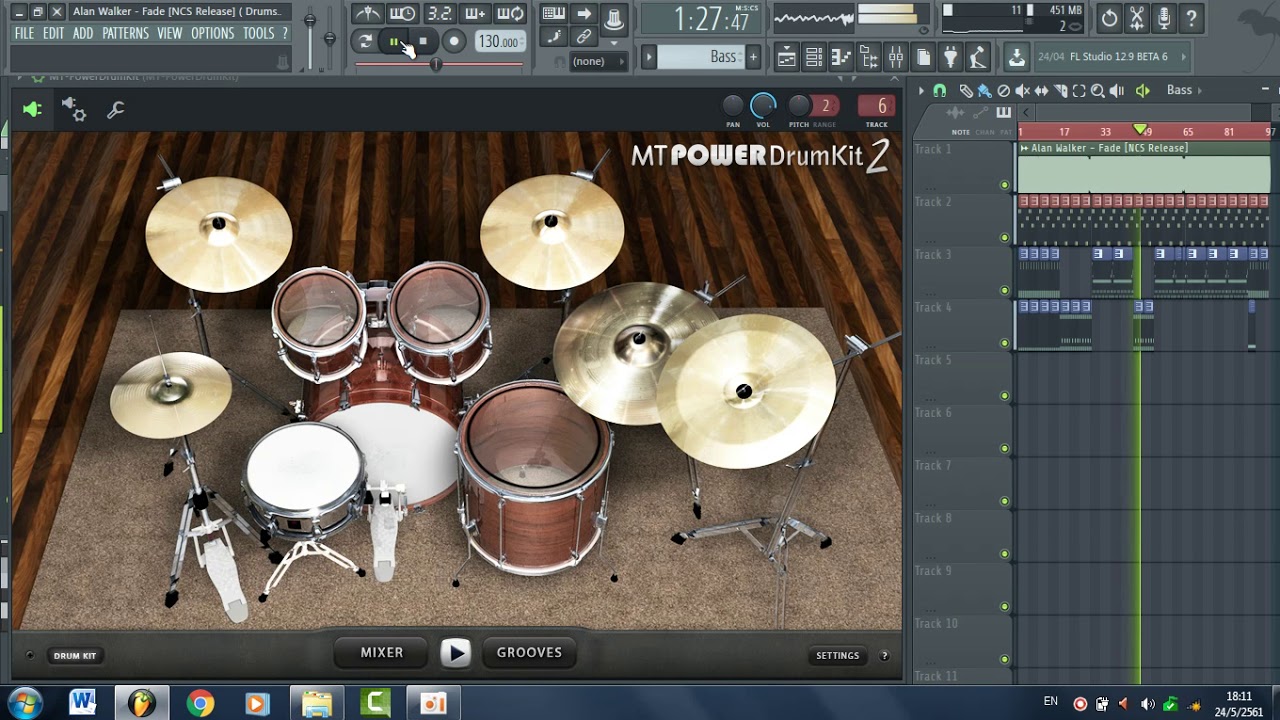
Task: Click the microphone one-click recording icon
Action: 1164,18
